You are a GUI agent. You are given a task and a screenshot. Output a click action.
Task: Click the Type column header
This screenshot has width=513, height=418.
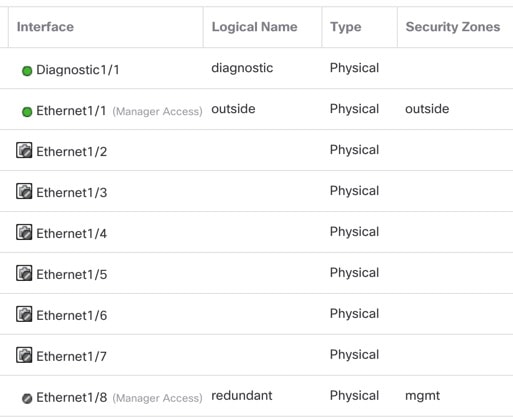point(346,27)
